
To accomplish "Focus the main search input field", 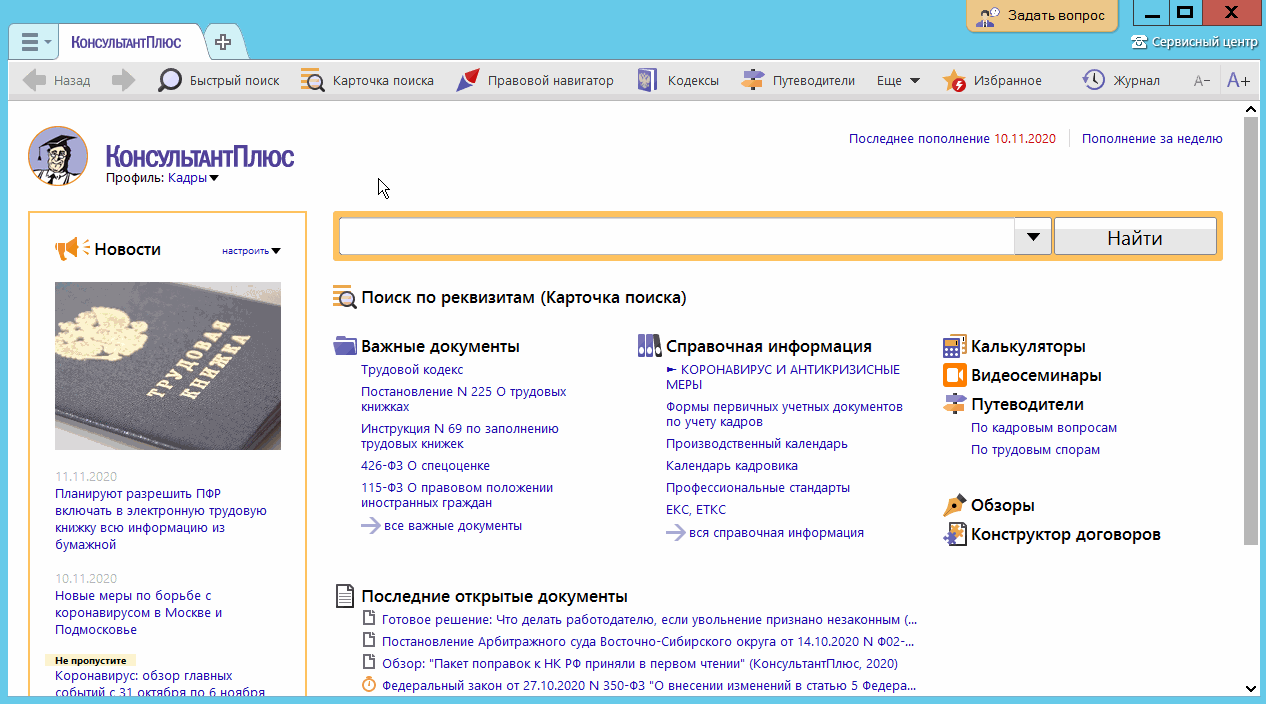I will tap(677, 236).
